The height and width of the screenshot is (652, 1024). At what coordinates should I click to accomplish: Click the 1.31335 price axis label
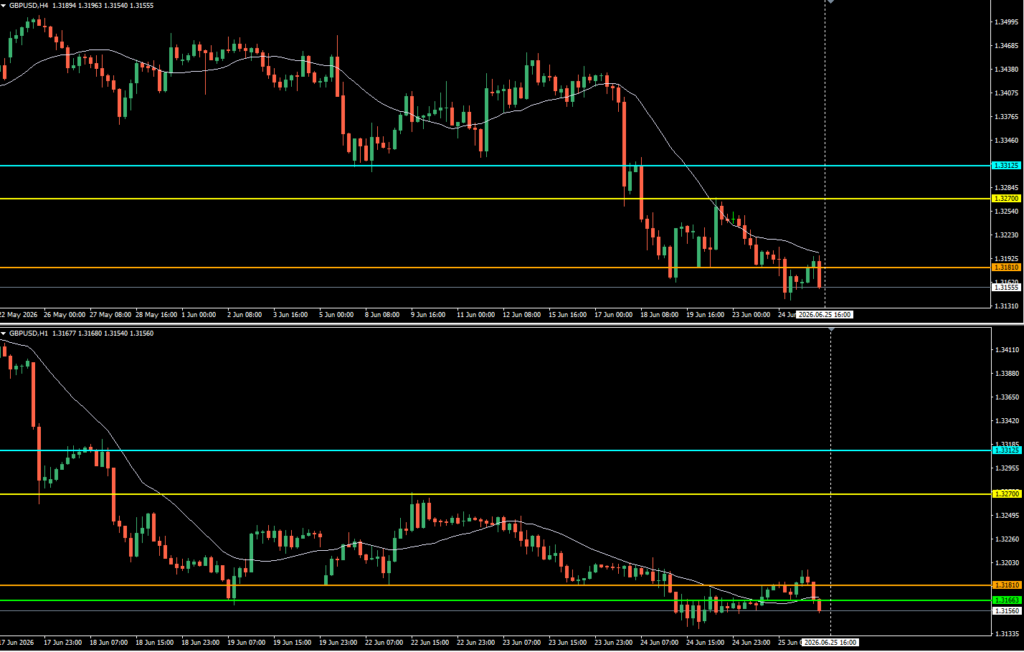[1006, 634]
